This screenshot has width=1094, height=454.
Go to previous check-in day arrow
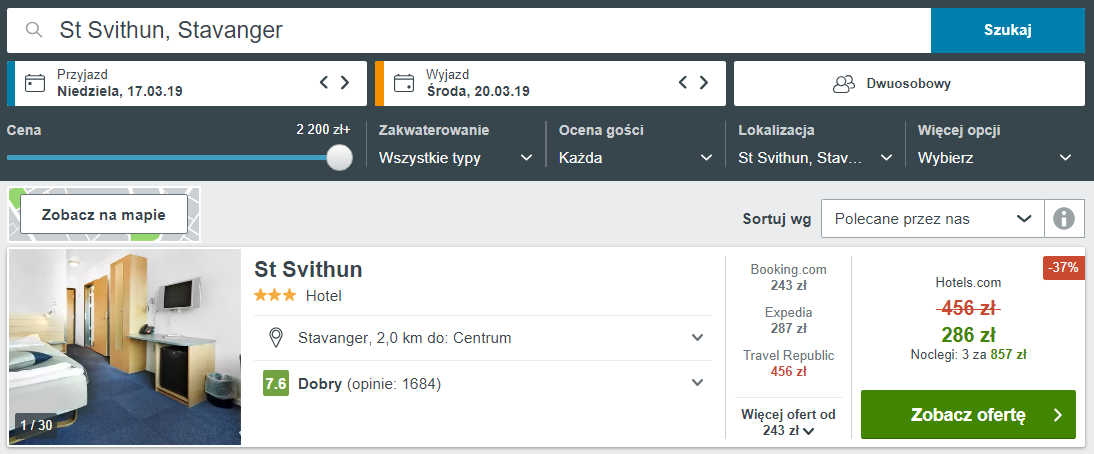(324, 83)
